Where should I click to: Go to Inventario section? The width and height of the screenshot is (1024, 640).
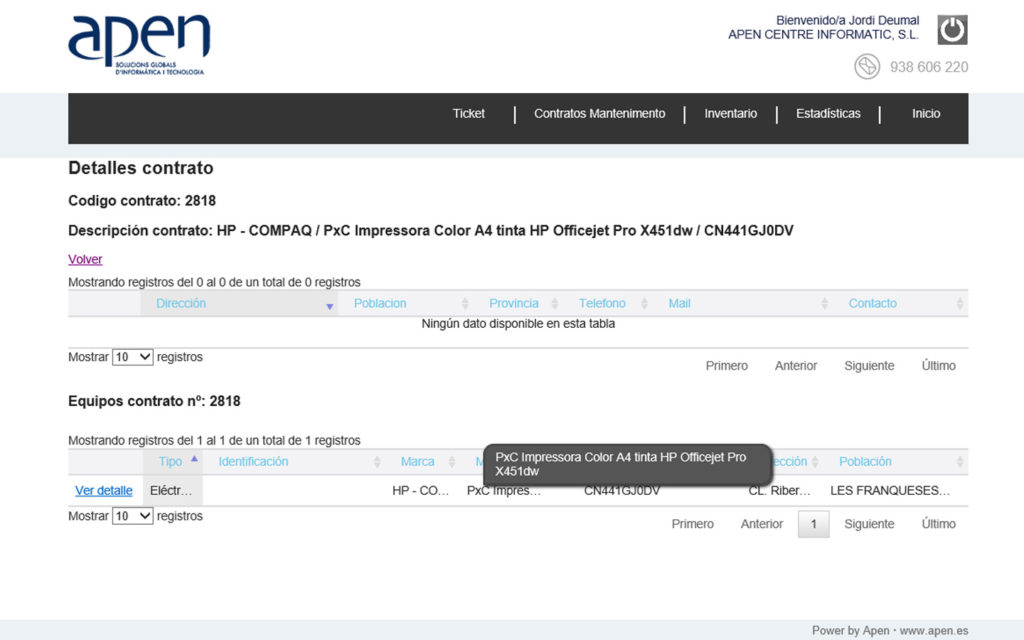coord(730,114)
